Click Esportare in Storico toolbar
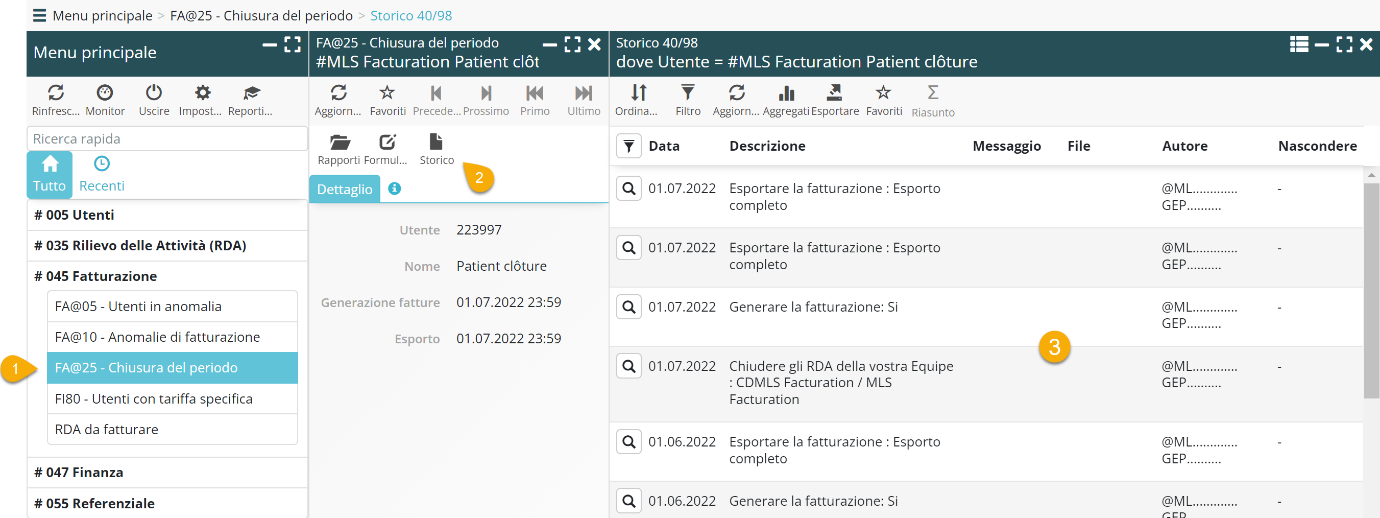This screenshot has width=1380, height=518. [x=835, y=93]
